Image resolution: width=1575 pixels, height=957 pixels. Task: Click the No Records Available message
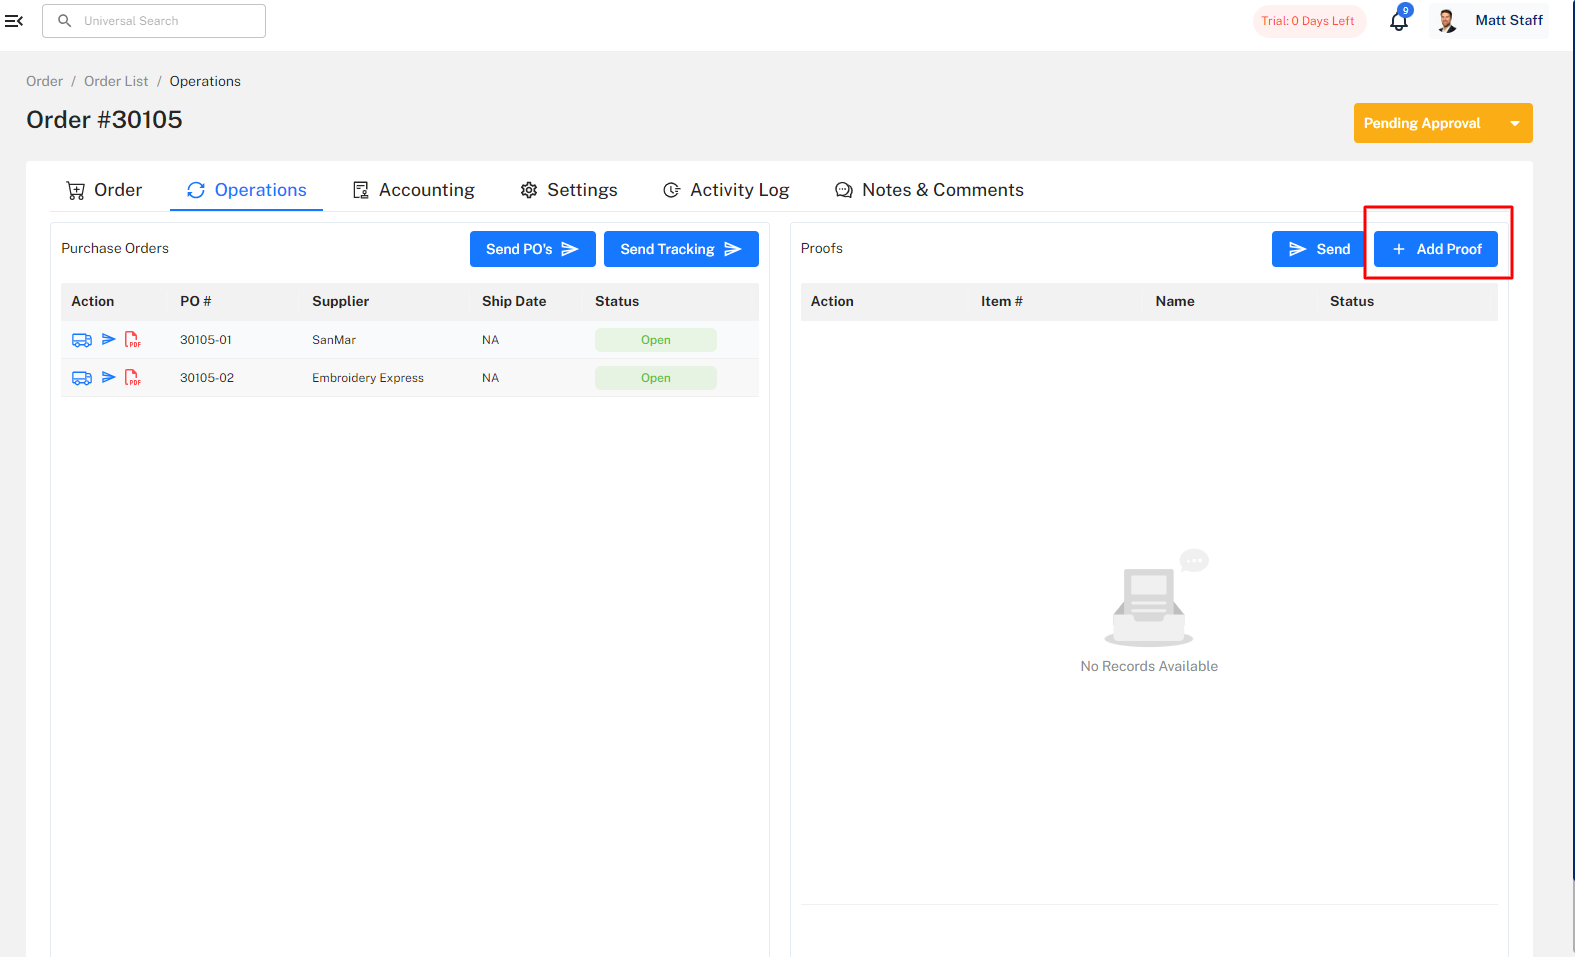(x=1149, y=666)
